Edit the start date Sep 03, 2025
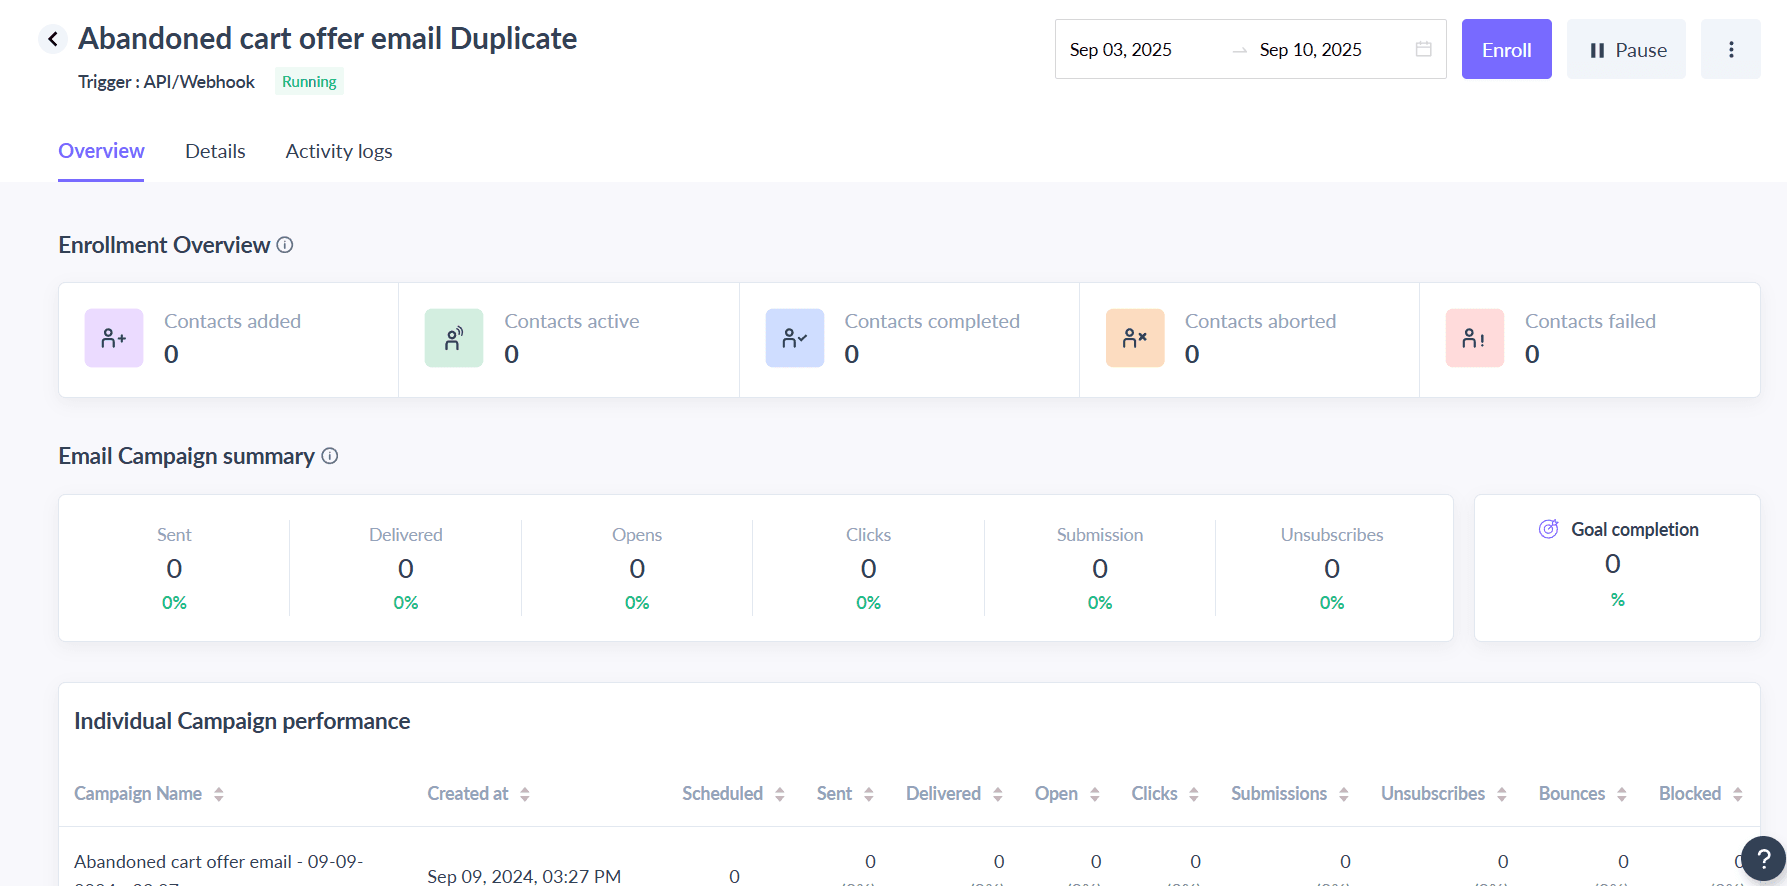 point(1121,50)
